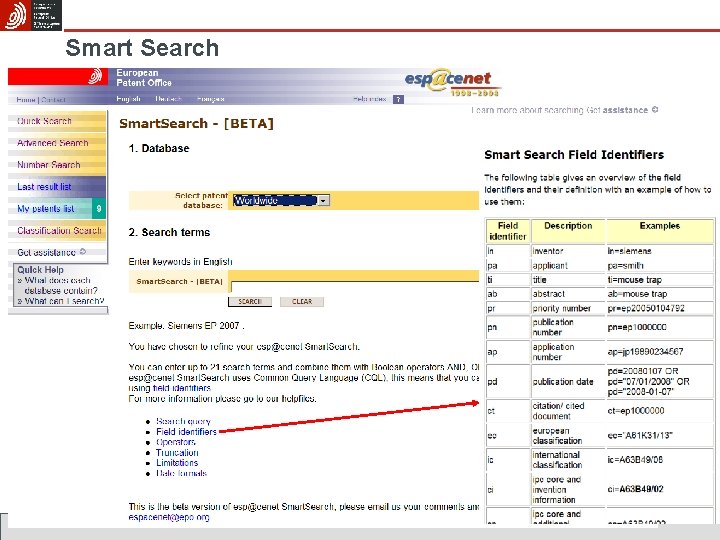Open Classification Search in the sidebar
The height and width of the screenshot is (540, 720).
pos(59,231)
